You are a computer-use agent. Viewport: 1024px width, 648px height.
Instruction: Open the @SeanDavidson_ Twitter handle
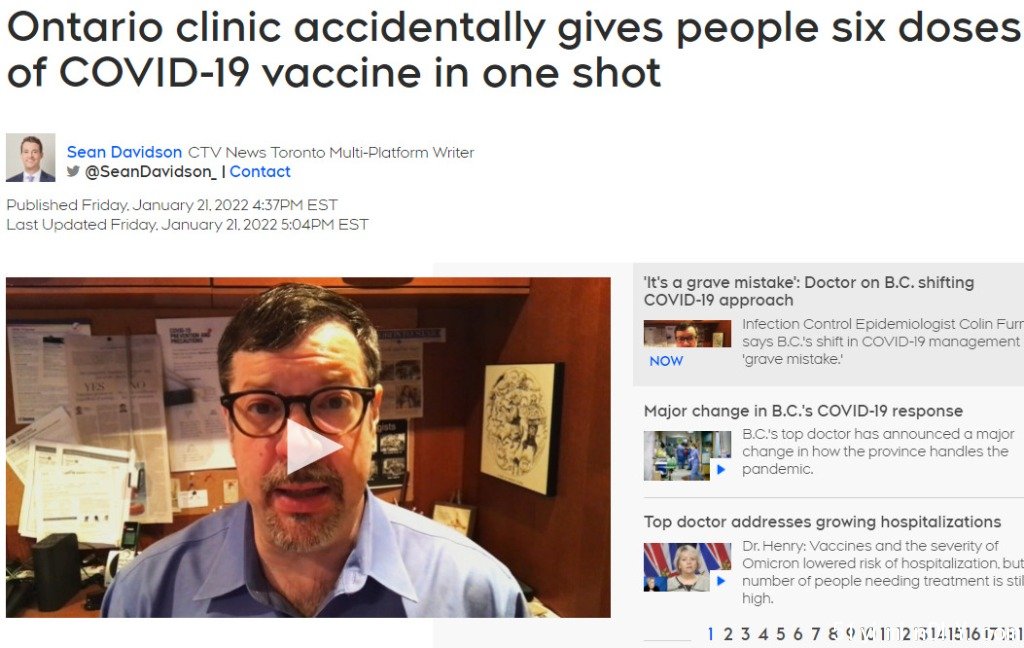[x=151, y=172]
